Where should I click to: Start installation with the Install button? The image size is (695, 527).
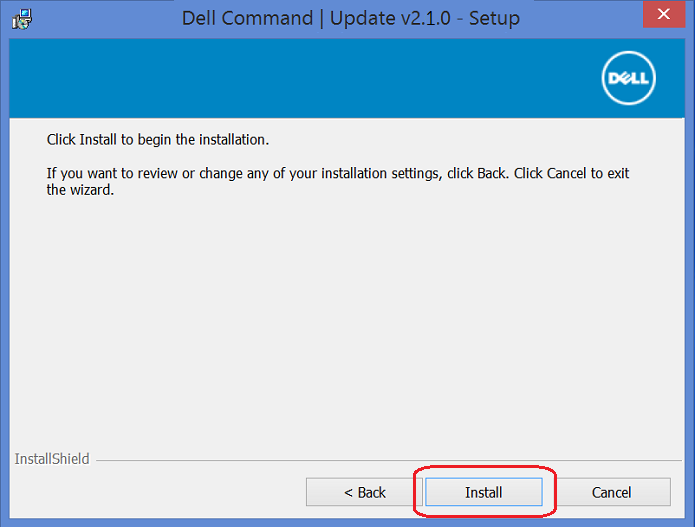click(x=484, y=492)
